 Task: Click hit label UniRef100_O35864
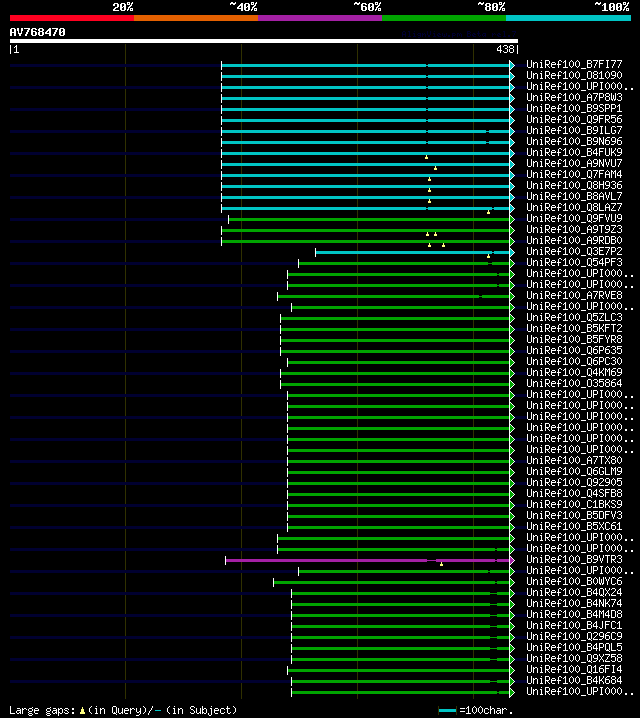click(574, 383)
